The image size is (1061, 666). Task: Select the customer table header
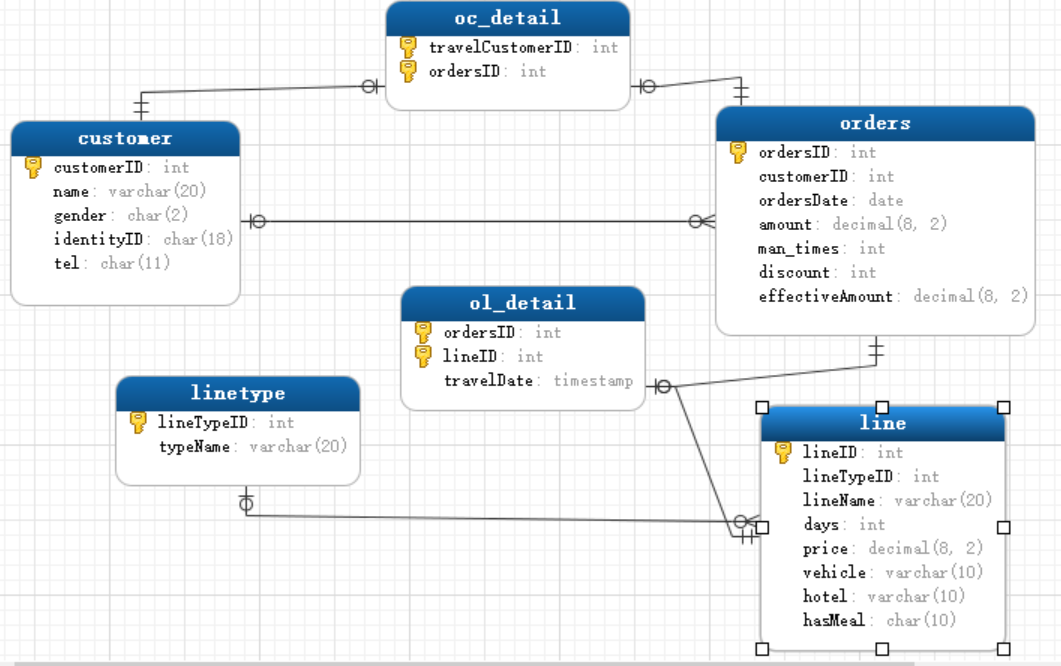[125, 139]
